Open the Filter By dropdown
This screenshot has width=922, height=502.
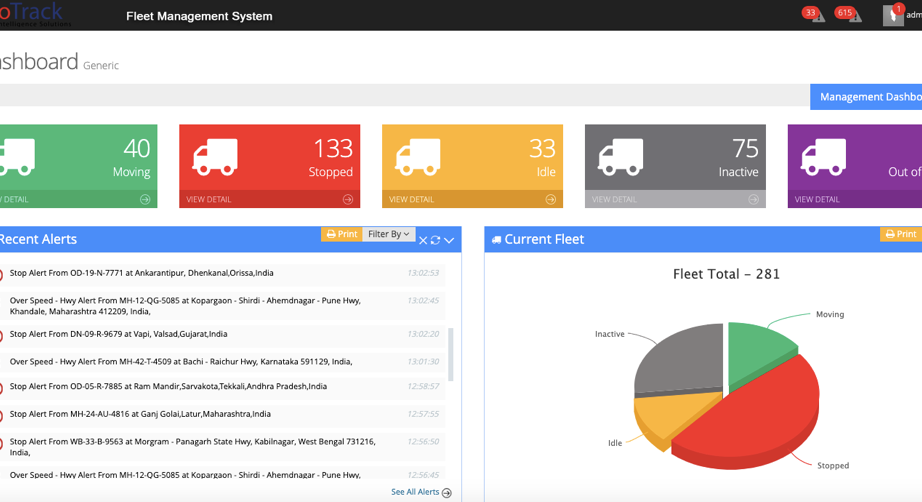point(388,234)
